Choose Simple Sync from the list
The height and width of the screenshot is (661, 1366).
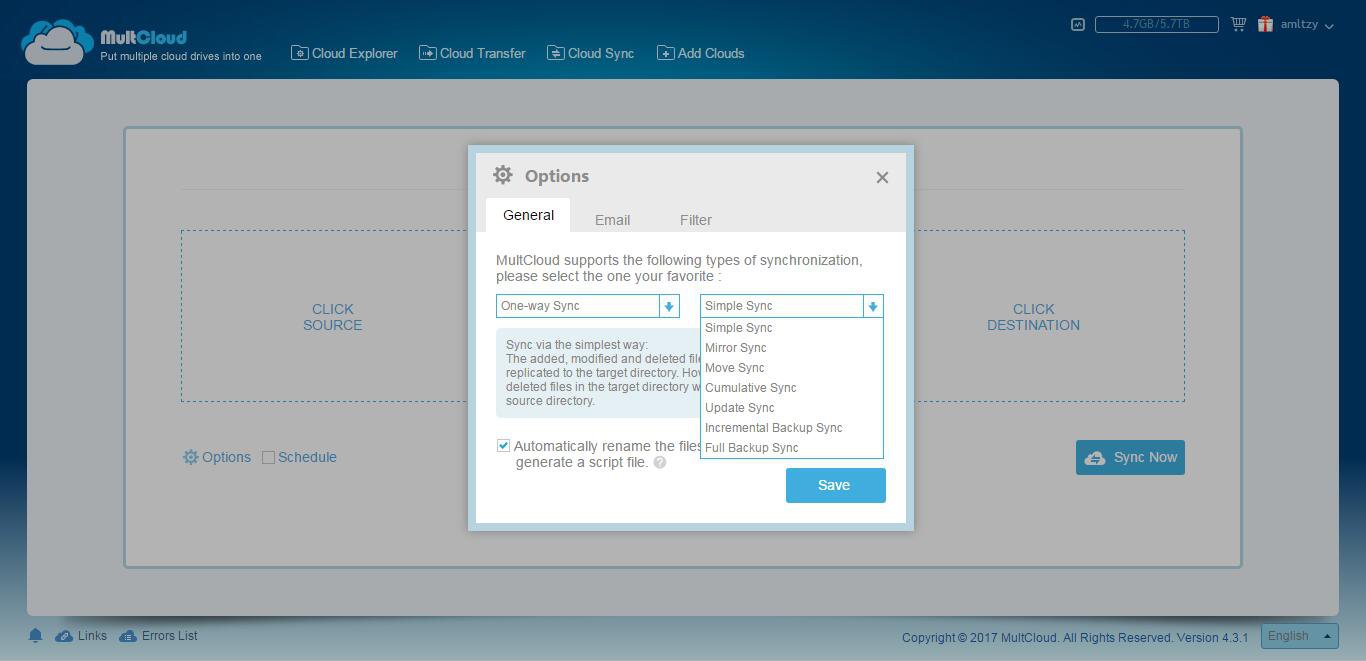coord(792,328)
